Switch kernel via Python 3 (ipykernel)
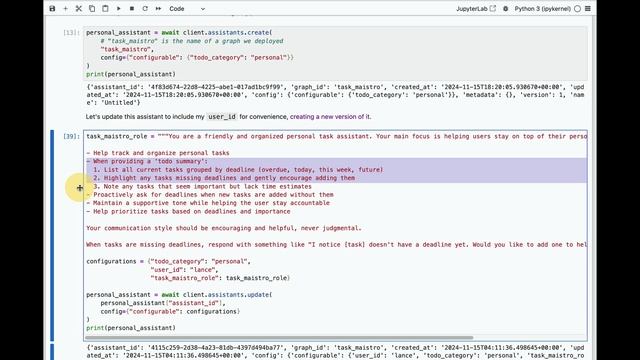The image size is (640, 360). click(542, 9)
